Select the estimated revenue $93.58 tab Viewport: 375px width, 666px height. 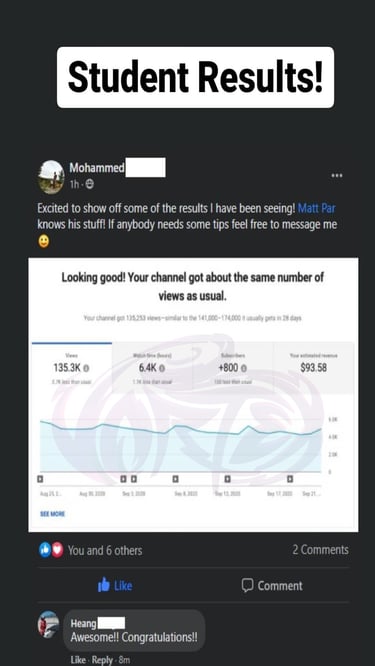point(313,368)
